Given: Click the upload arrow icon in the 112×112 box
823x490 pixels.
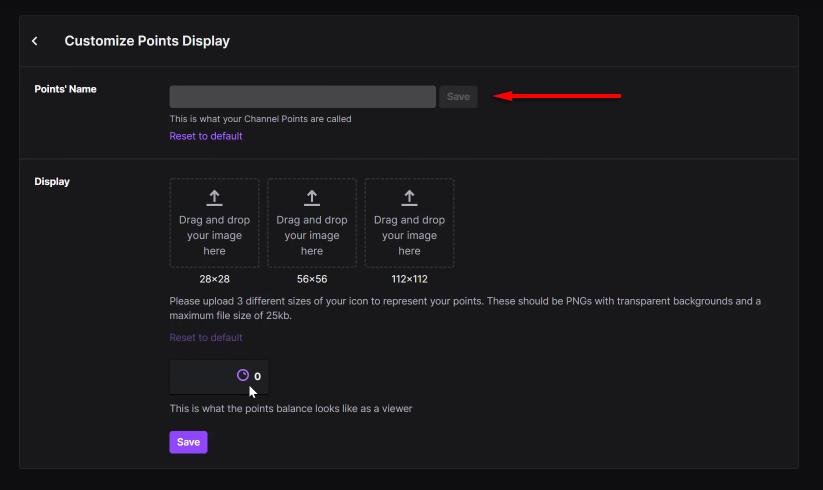Looking at the screenshot, I should coord(409,198).
